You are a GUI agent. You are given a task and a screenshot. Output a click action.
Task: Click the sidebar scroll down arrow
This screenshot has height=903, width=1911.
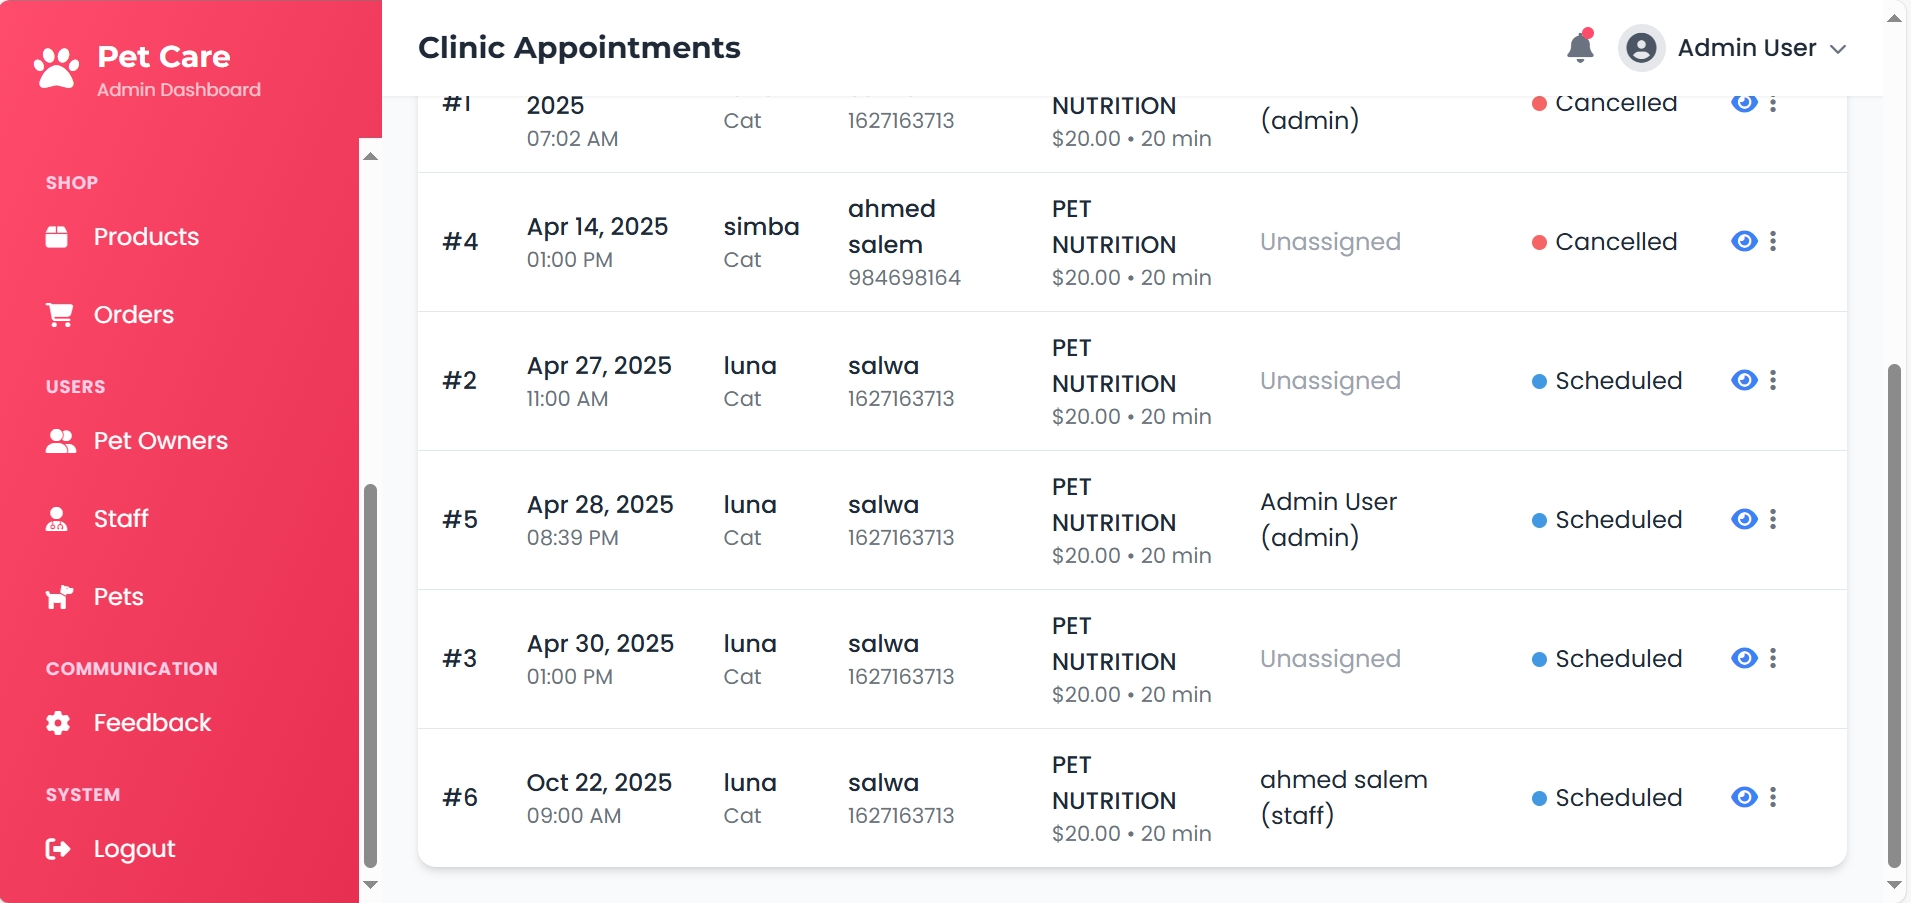(x=370, y=885)
